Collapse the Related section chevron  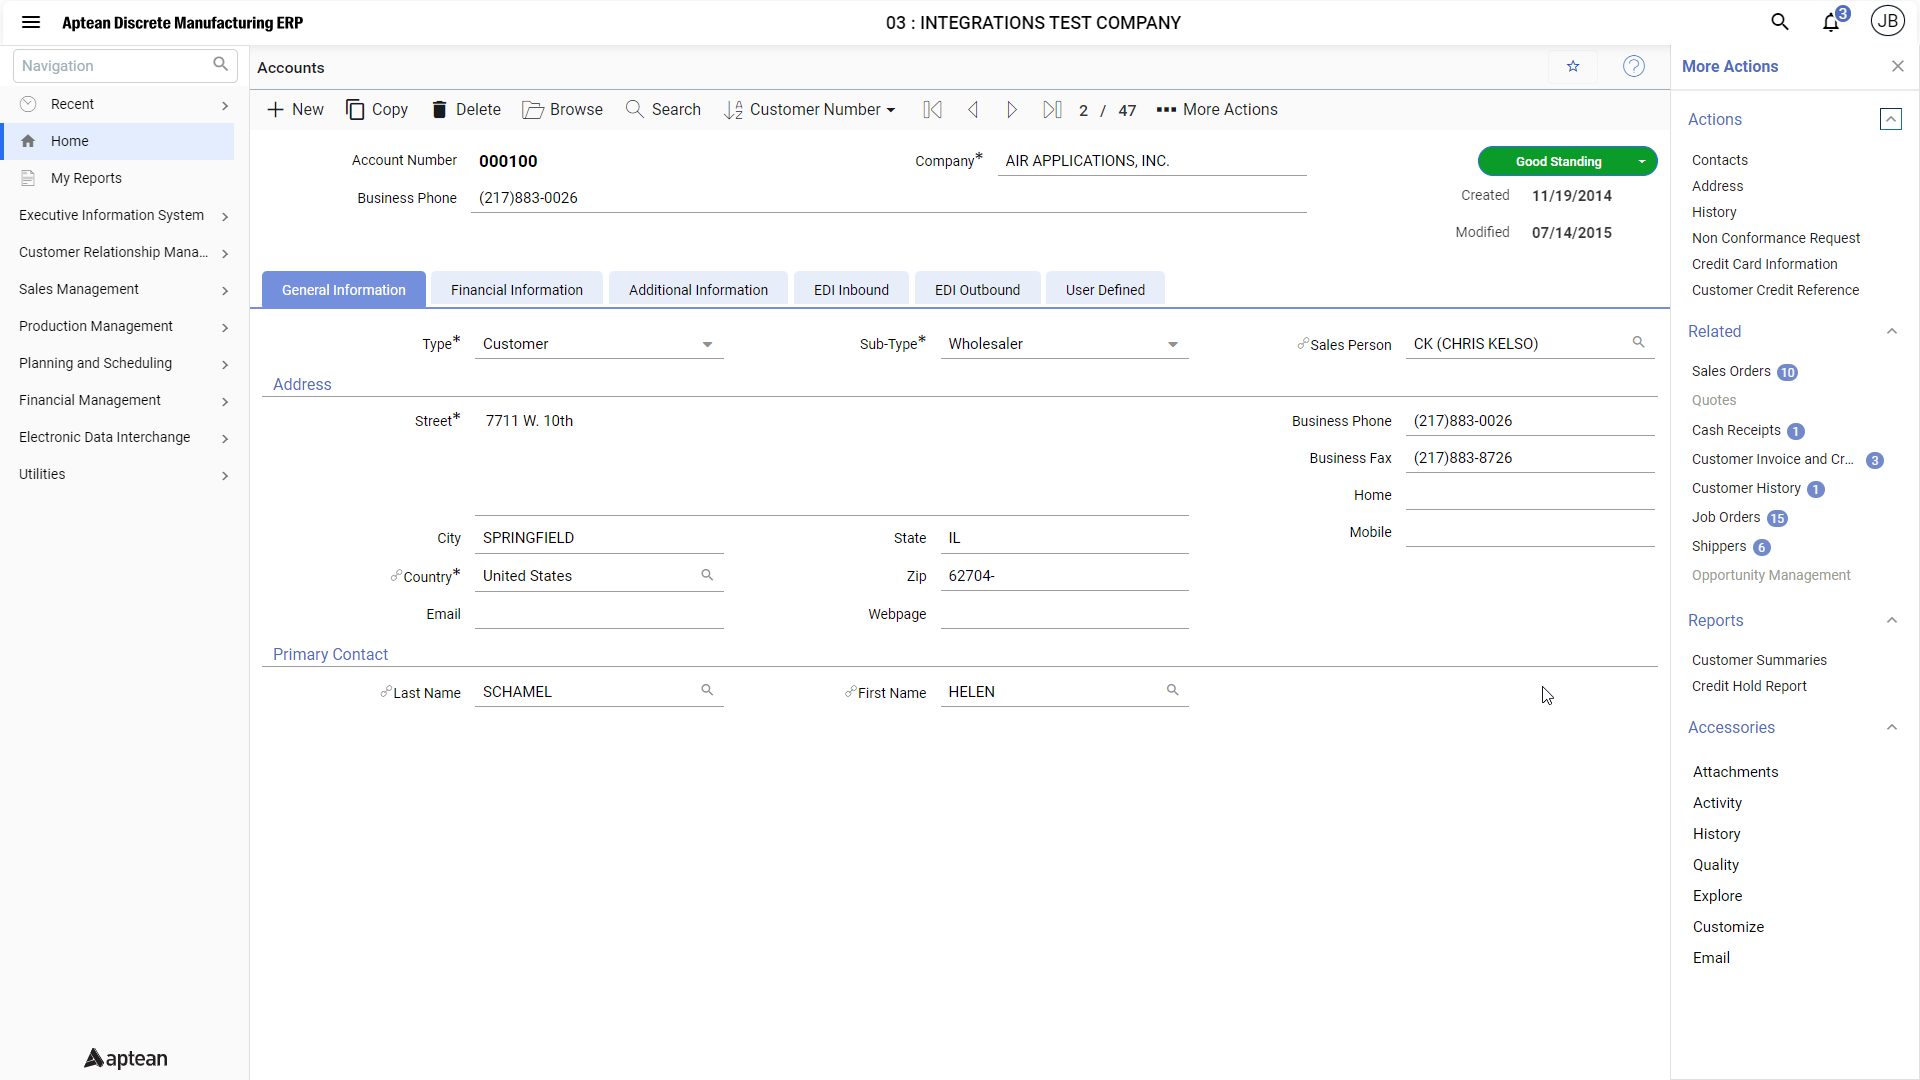[x=1891, y=331]
